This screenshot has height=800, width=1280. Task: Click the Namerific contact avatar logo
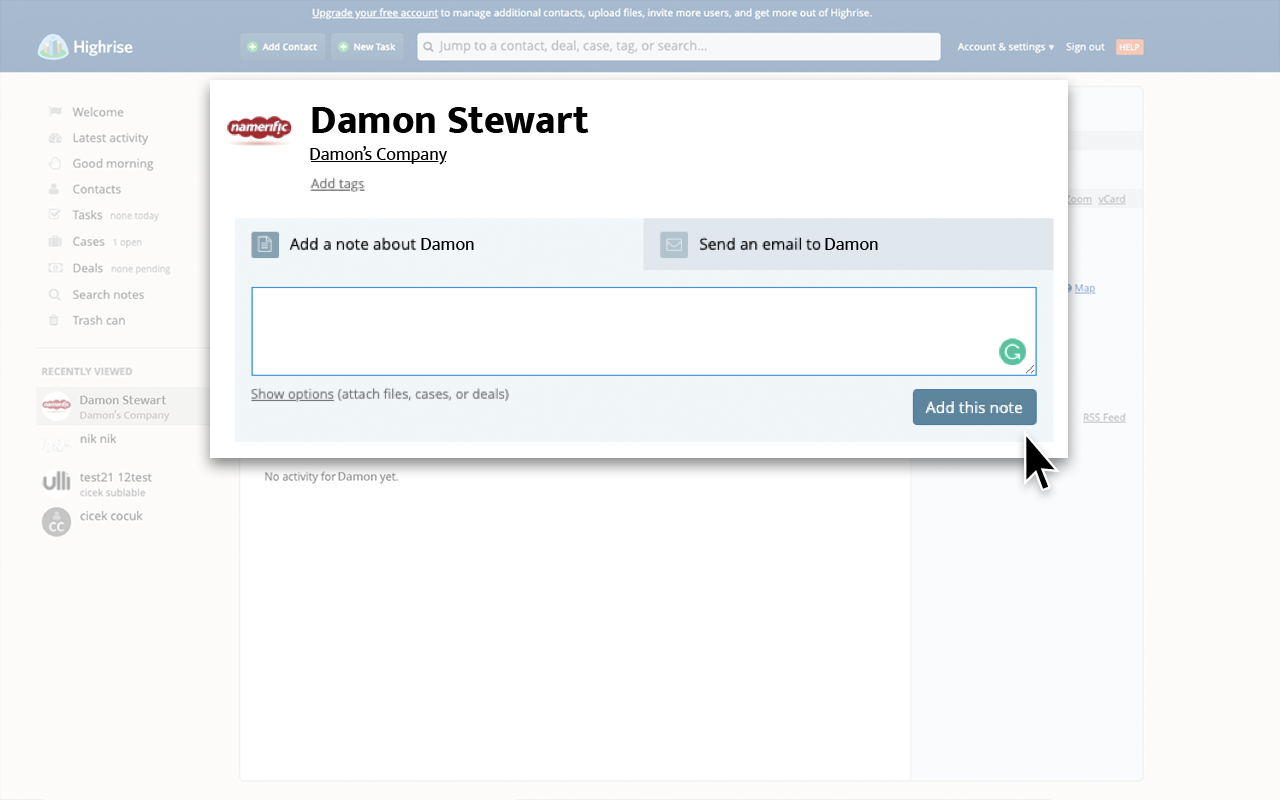pos(259,128)
